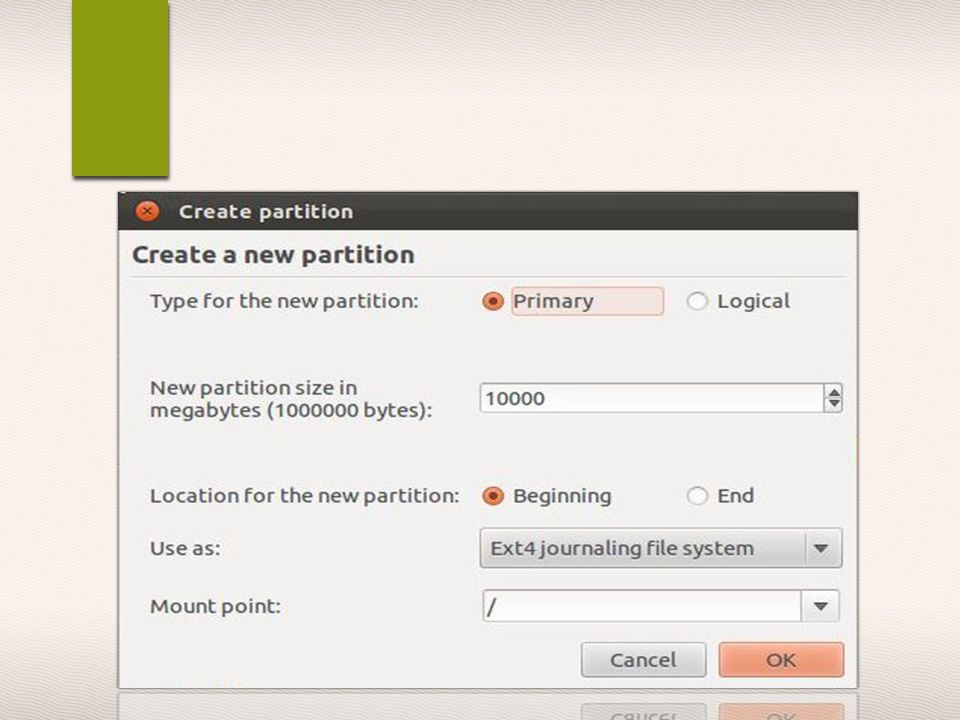Increase partition size with up arrow
960x720 pixels.
(833, 391)
